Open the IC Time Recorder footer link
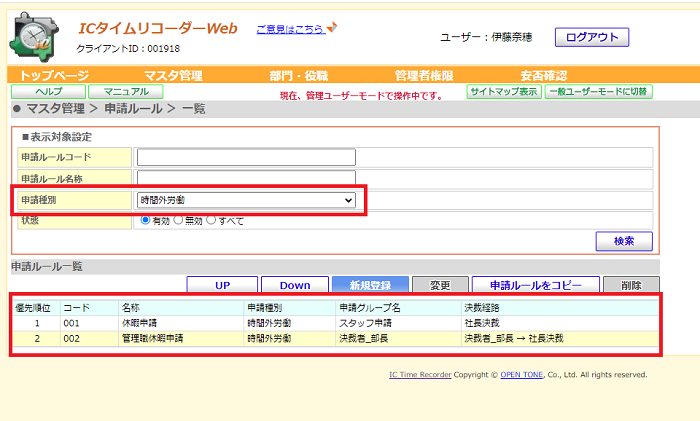700x421 pixels. click(x=420, y=375)
